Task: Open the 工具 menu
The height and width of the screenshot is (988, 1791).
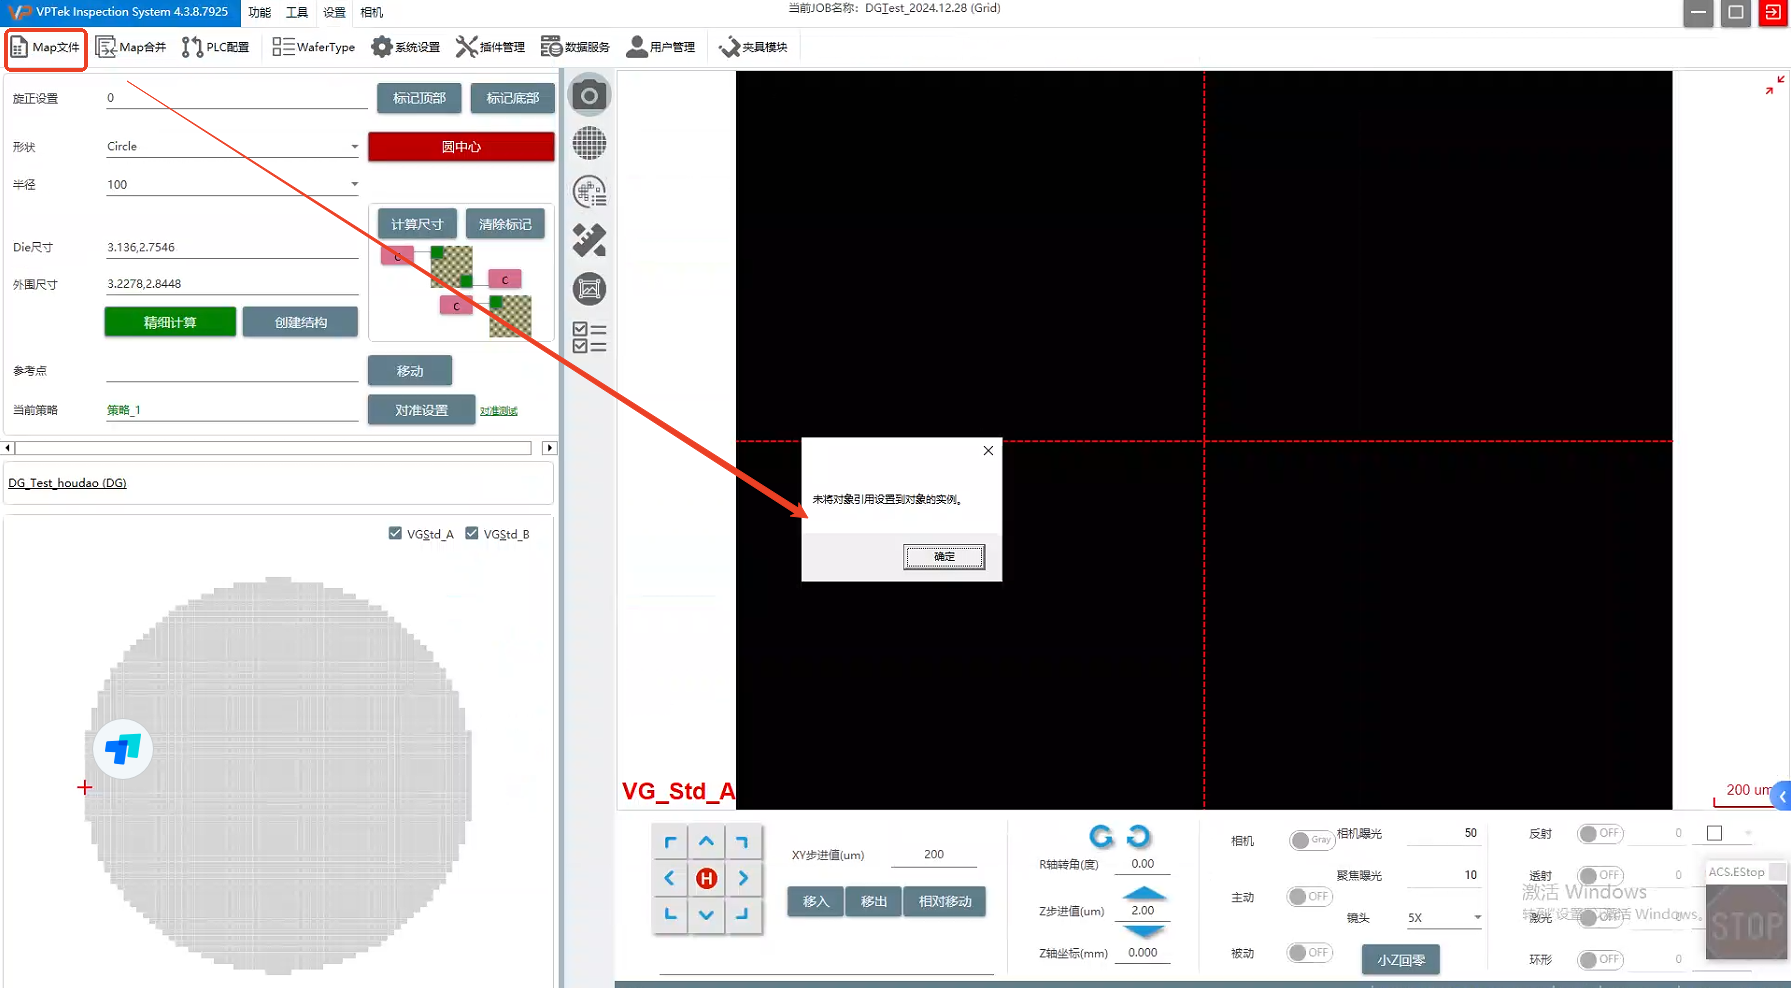Action: 297,12
